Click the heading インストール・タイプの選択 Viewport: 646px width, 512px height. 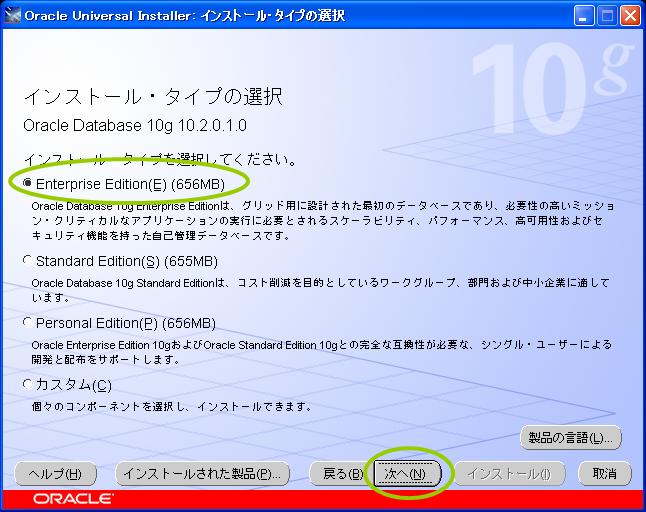(153, 96)
